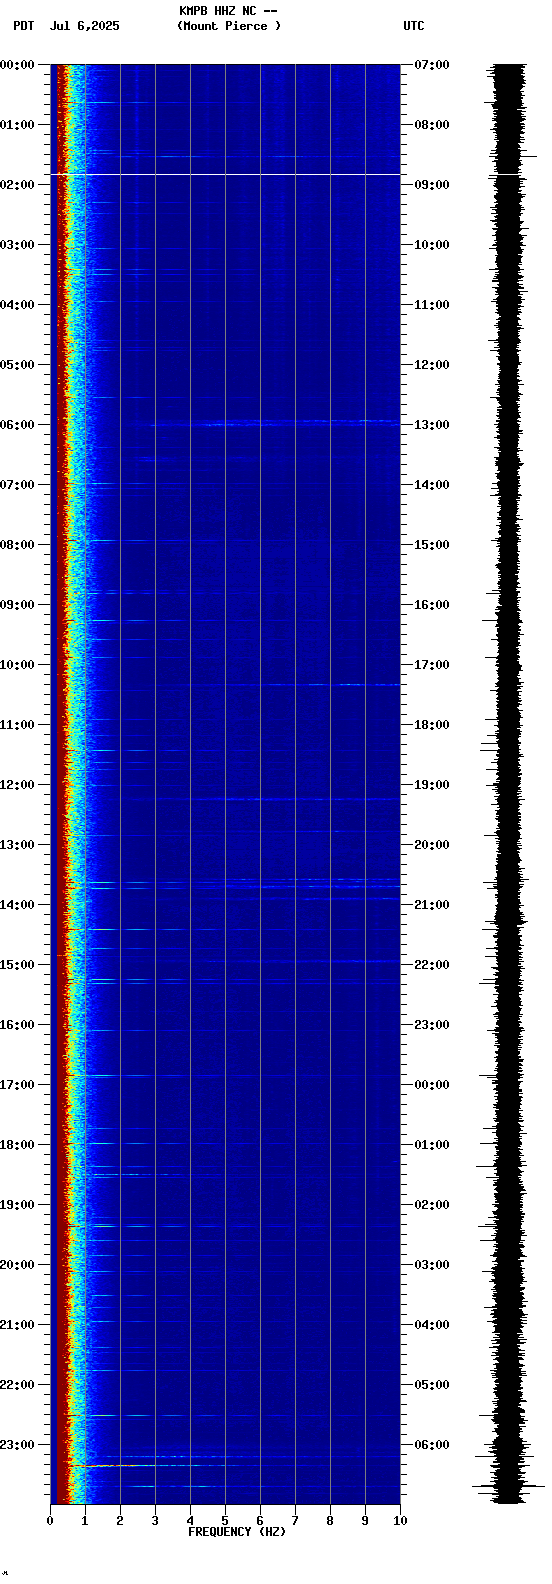Click the white data-gap line near 01:50 PDT
Screen dimensions: 552x1584
pos(225,175)
